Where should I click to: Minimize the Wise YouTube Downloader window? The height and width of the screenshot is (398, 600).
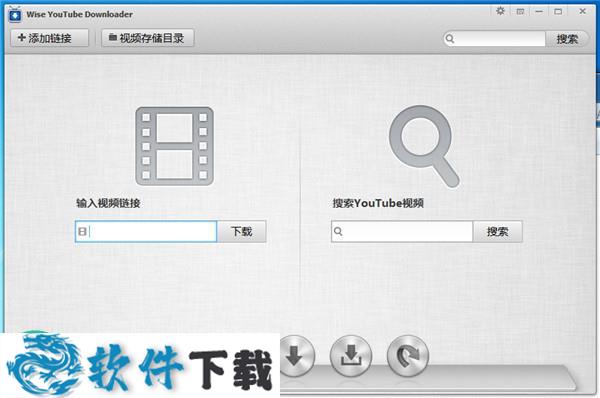(x=539, y=11)
